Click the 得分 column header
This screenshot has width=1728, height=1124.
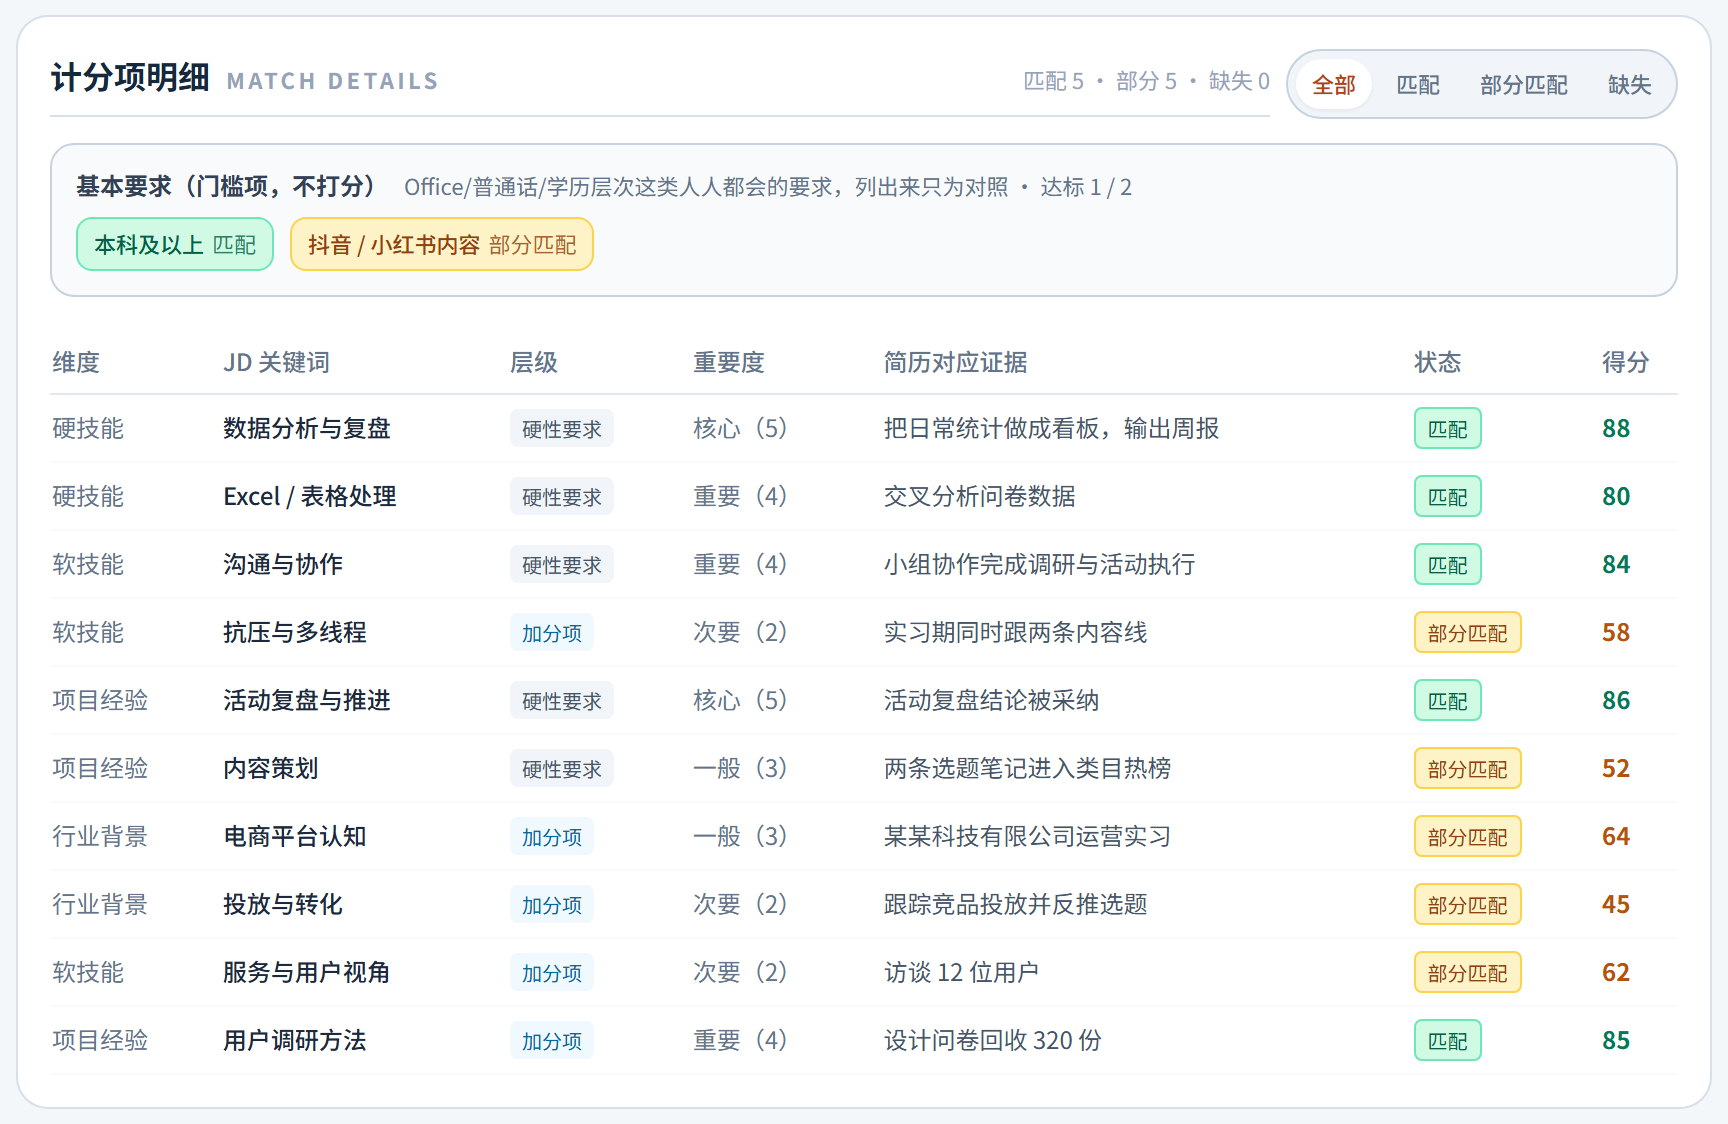(1626, 362)
